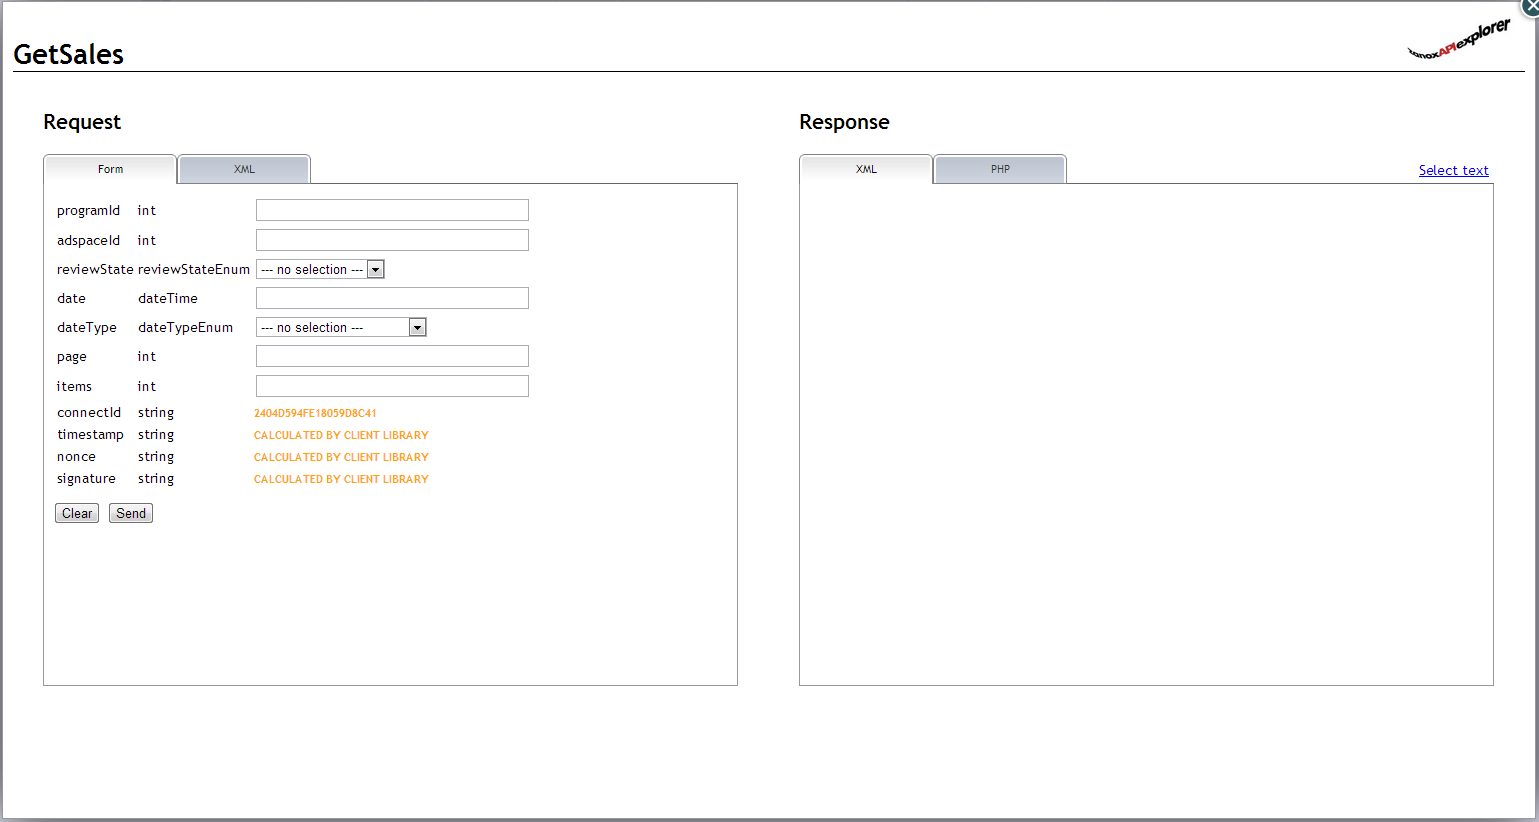The image size is (1539, 822).
Task: Click the Select text link
Action: (1453, 170)
